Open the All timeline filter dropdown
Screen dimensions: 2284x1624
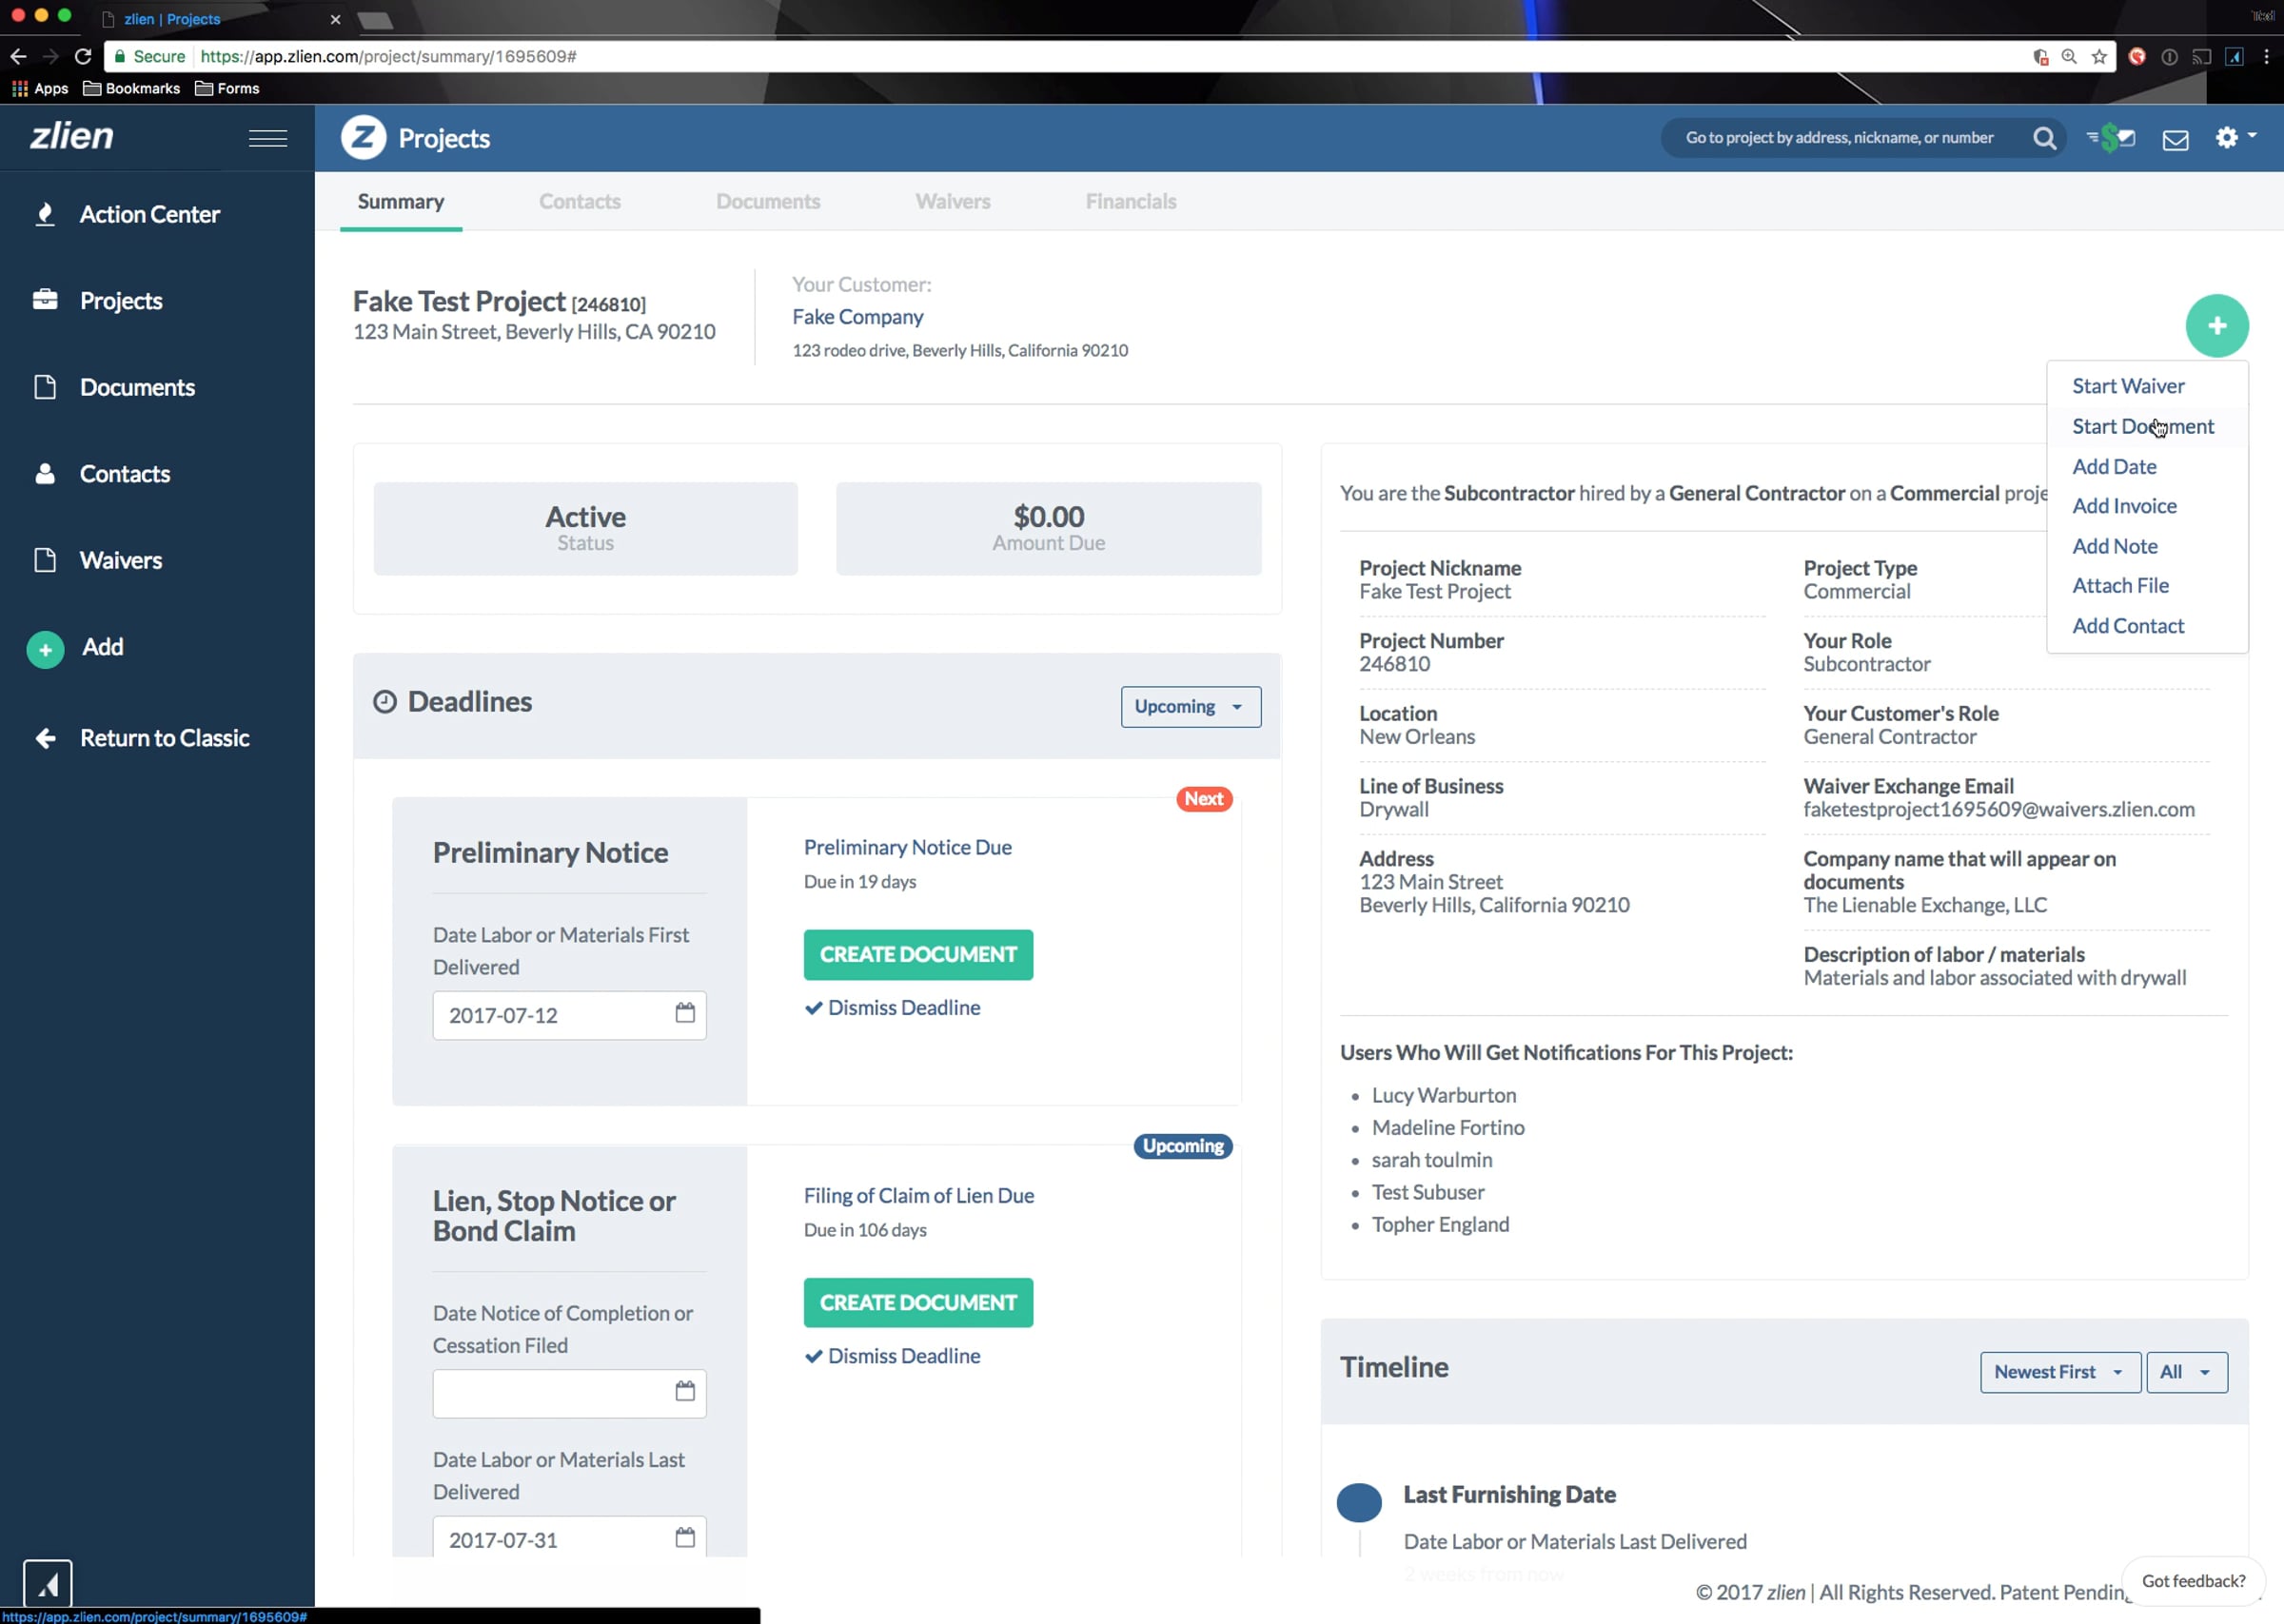pos(2185,1372)
